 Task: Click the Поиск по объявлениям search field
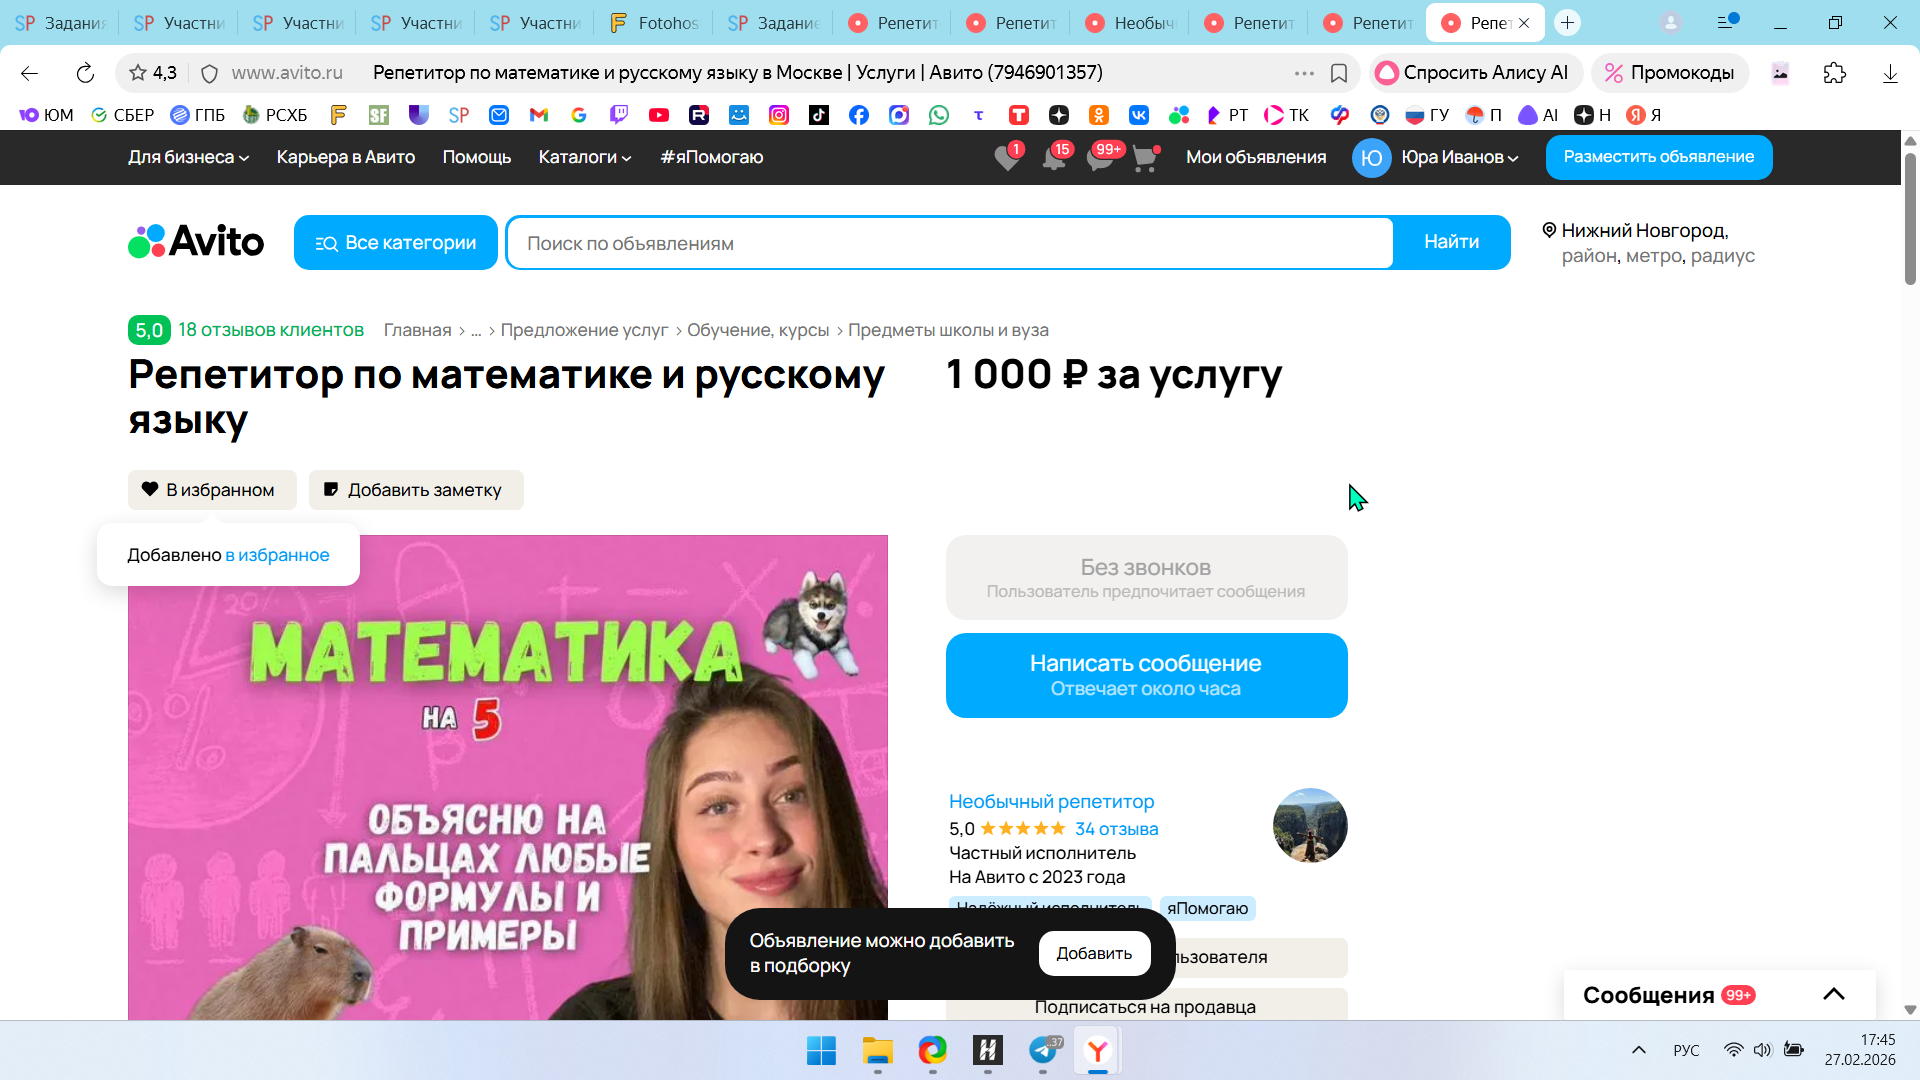pos(948,243)
